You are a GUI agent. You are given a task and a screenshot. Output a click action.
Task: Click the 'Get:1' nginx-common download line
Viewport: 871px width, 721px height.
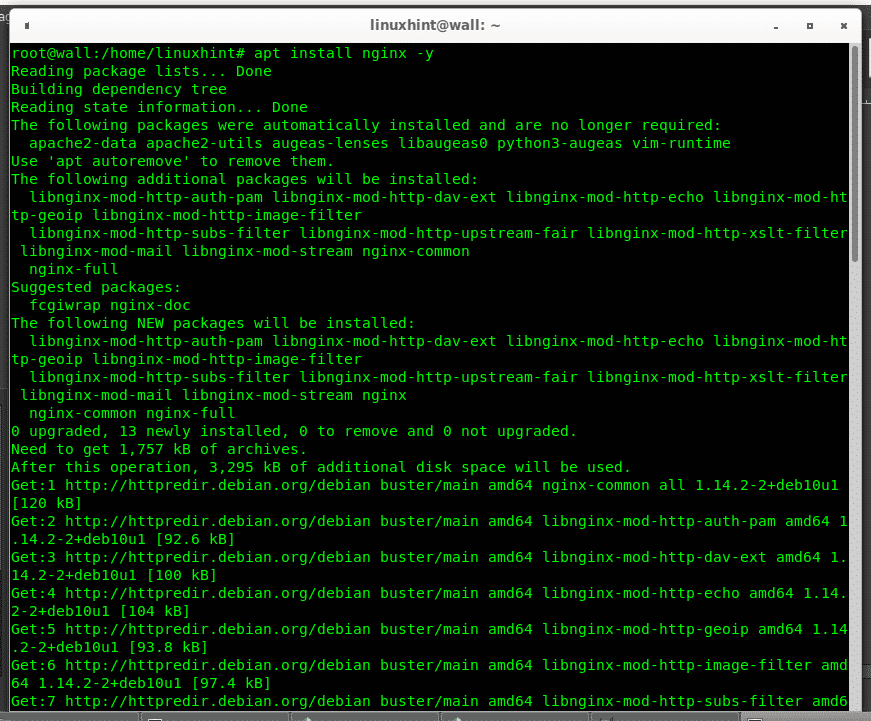[425, 485]
